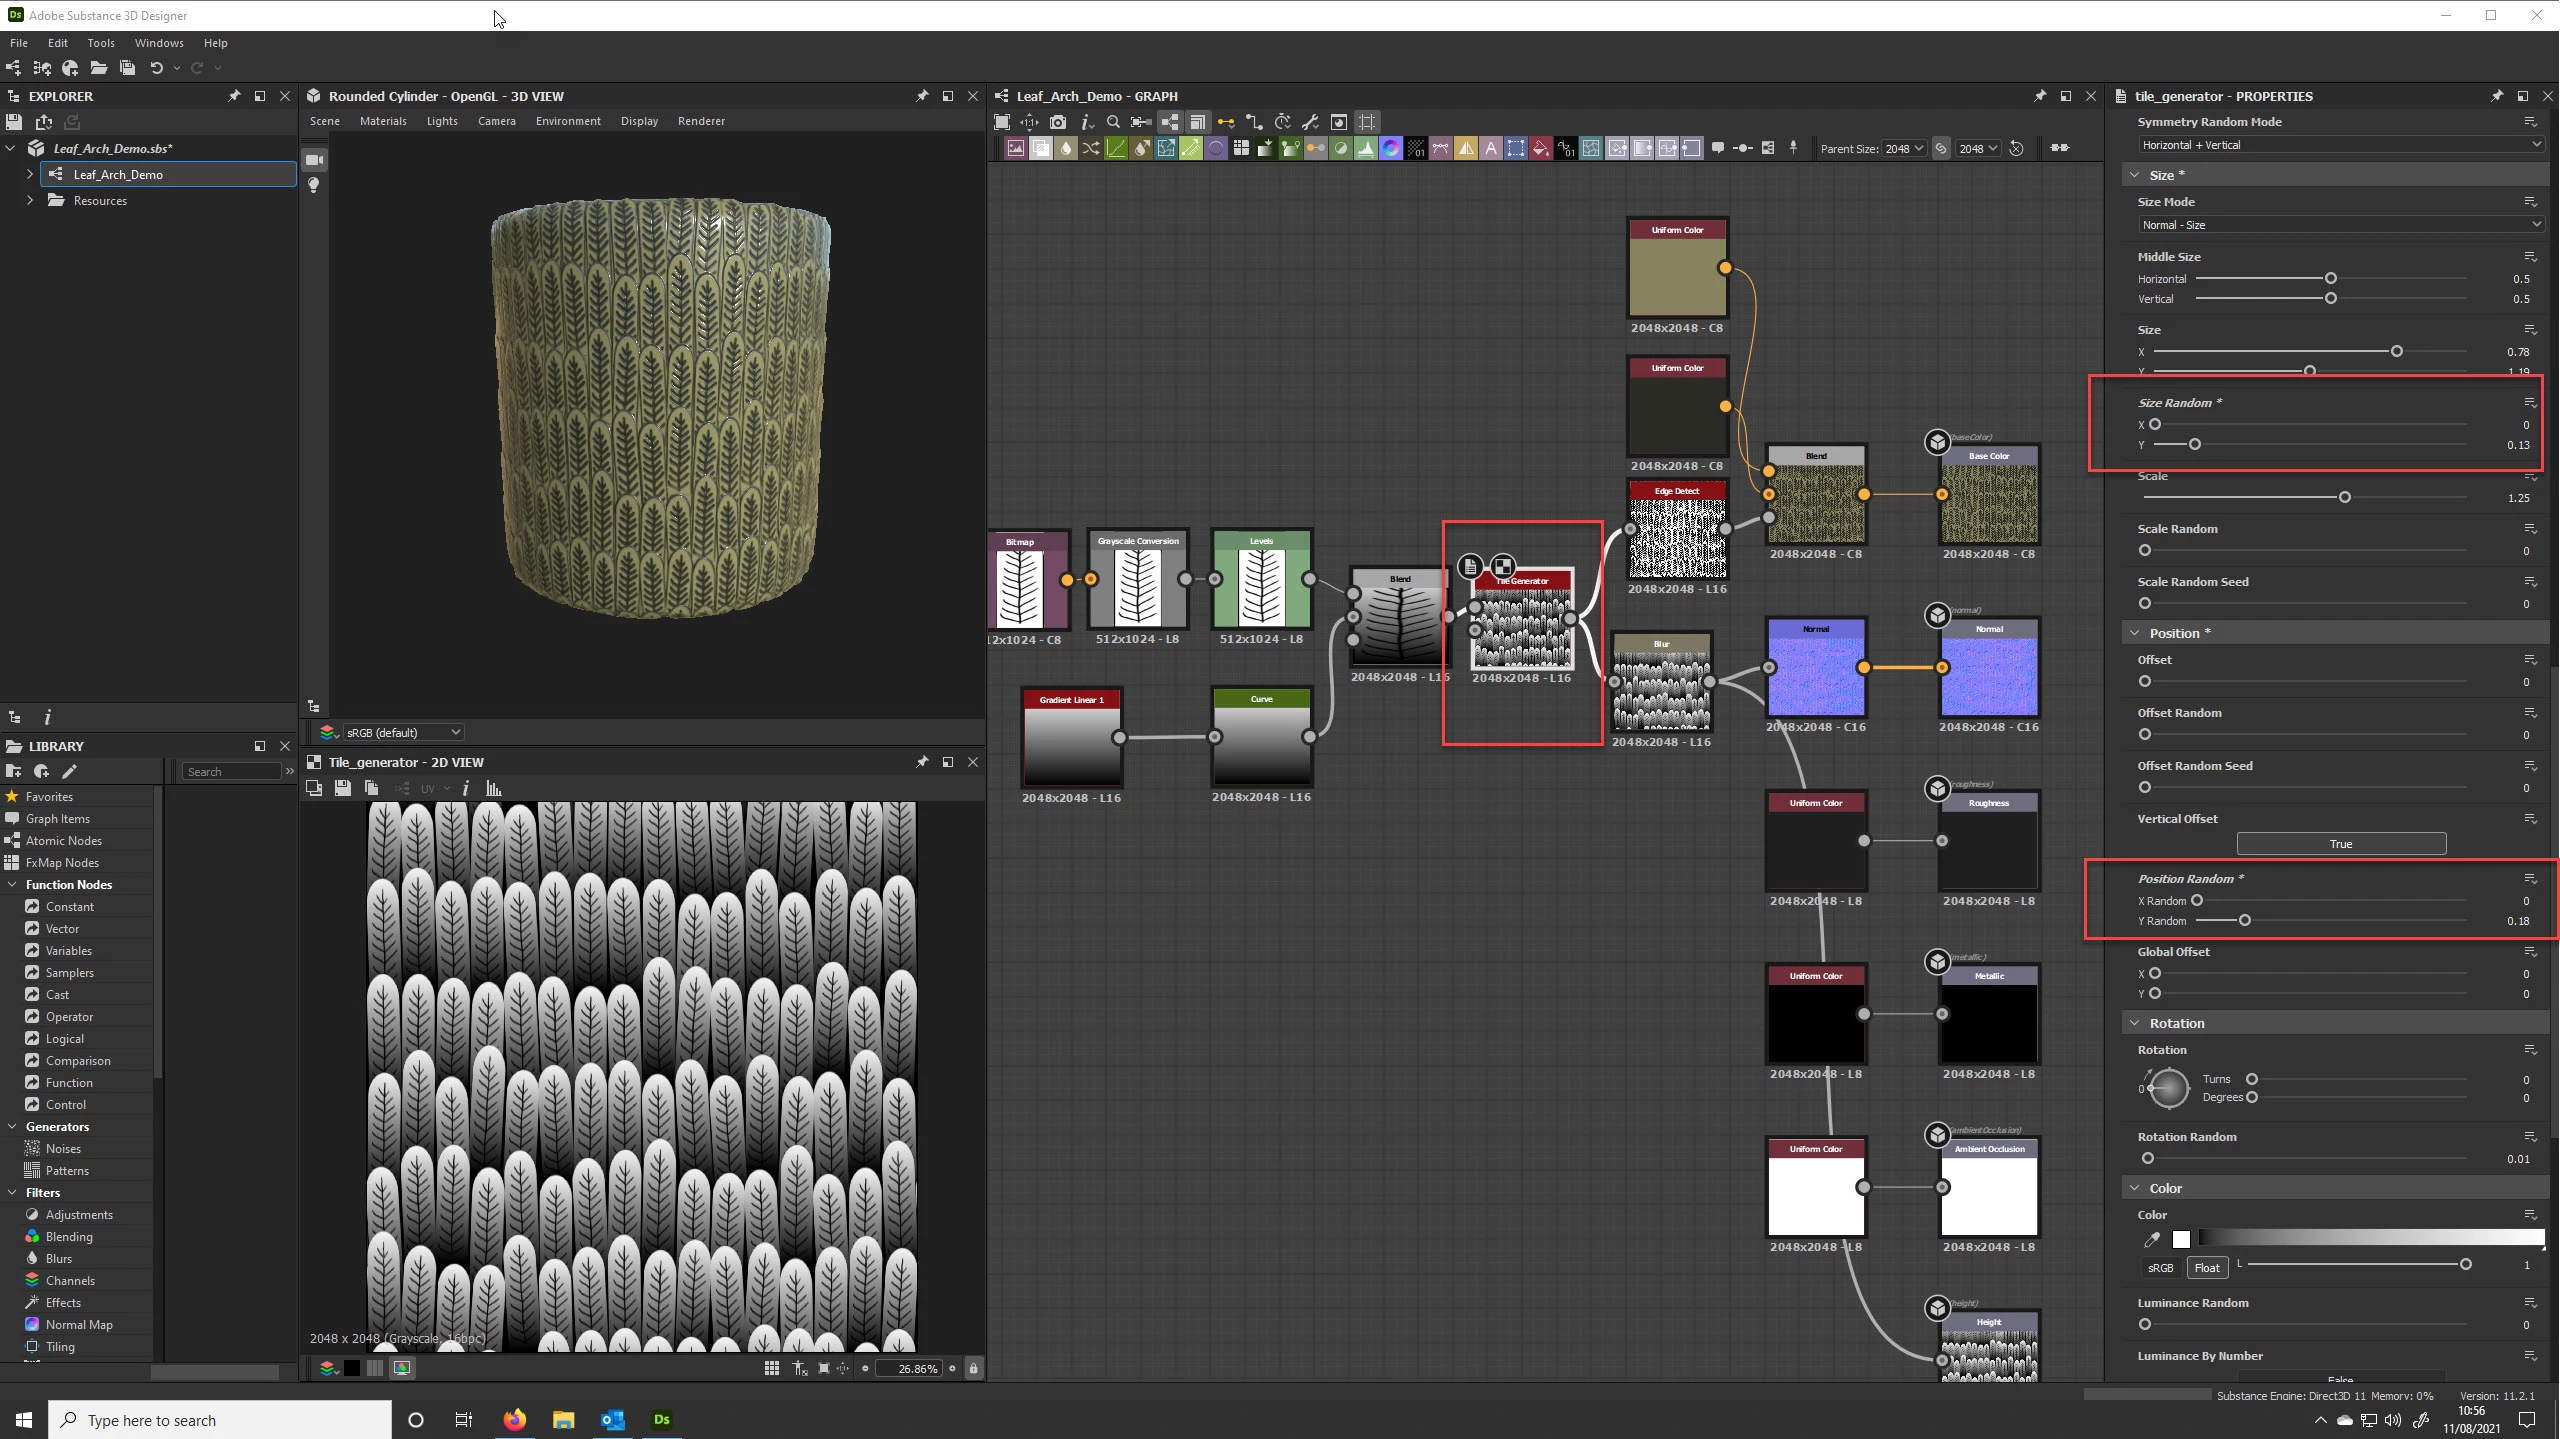Click the 3D view camera icon
Viewport: 2560px width, 1439px height.
[314, 160]
